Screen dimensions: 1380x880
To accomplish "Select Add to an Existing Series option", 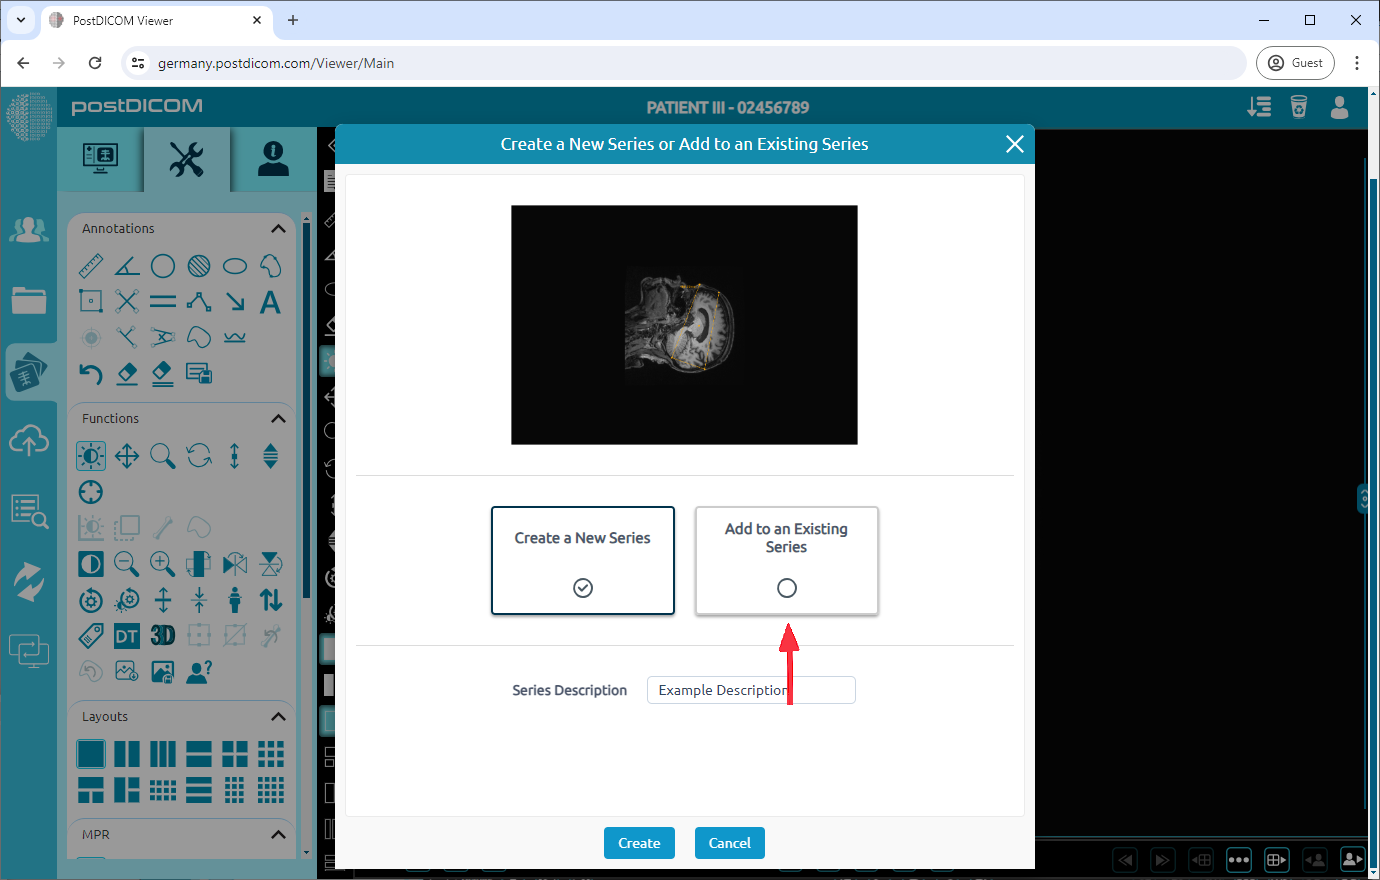I will [787, 560].
